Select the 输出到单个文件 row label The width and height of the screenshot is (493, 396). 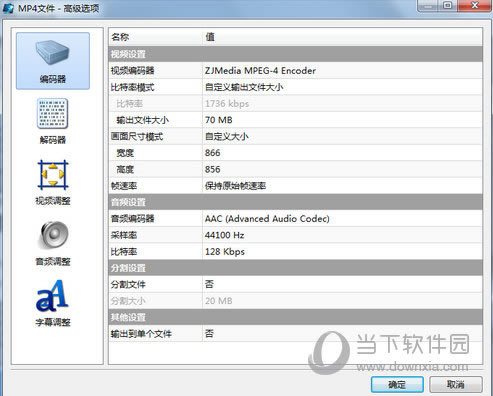click(141, 334)
